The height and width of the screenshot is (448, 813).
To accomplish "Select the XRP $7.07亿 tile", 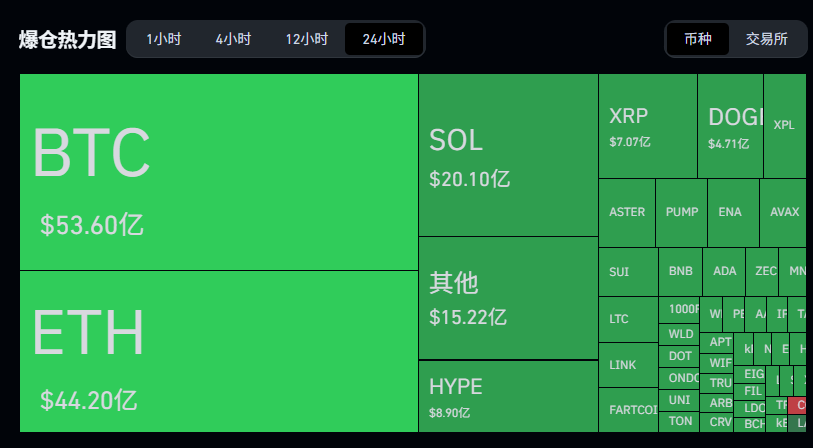I will (648, 126).
